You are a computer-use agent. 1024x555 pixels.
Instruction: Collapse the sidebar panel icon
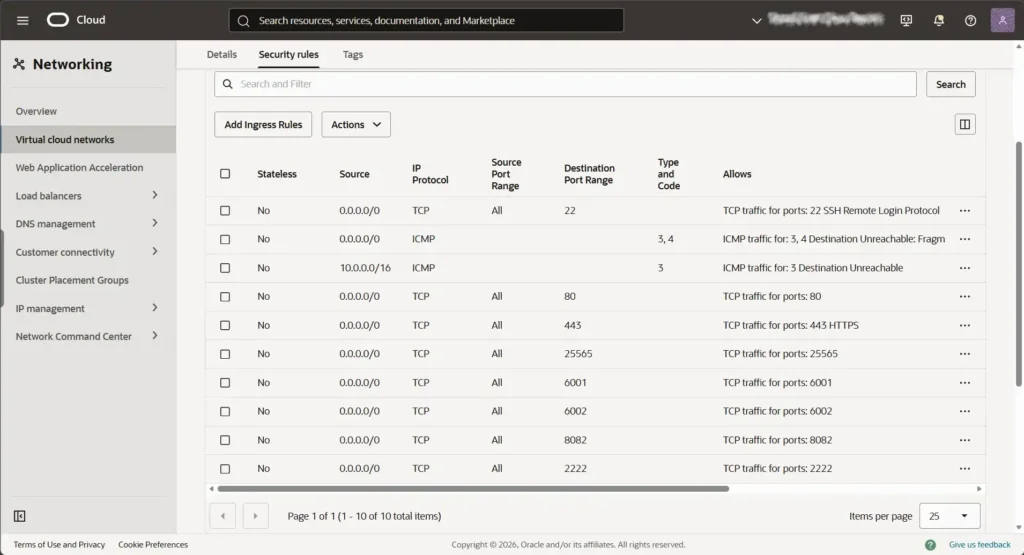20,516
